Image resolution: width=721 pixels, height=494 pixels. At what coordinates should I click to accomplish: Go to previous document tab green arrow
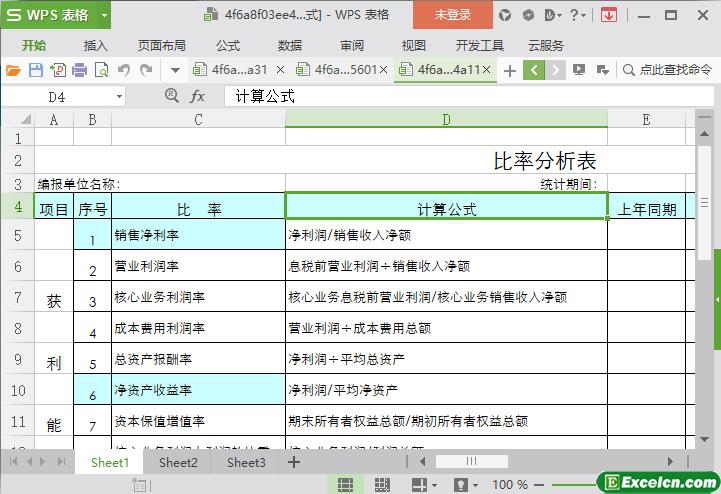[x=534, y=70]
